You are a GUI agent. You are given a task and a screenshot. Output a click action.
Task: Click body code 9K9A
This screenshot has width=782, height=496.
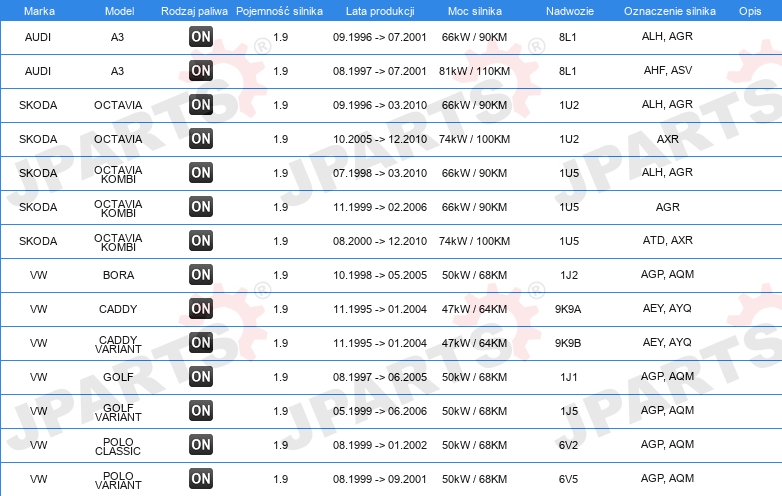coord(568,309)
